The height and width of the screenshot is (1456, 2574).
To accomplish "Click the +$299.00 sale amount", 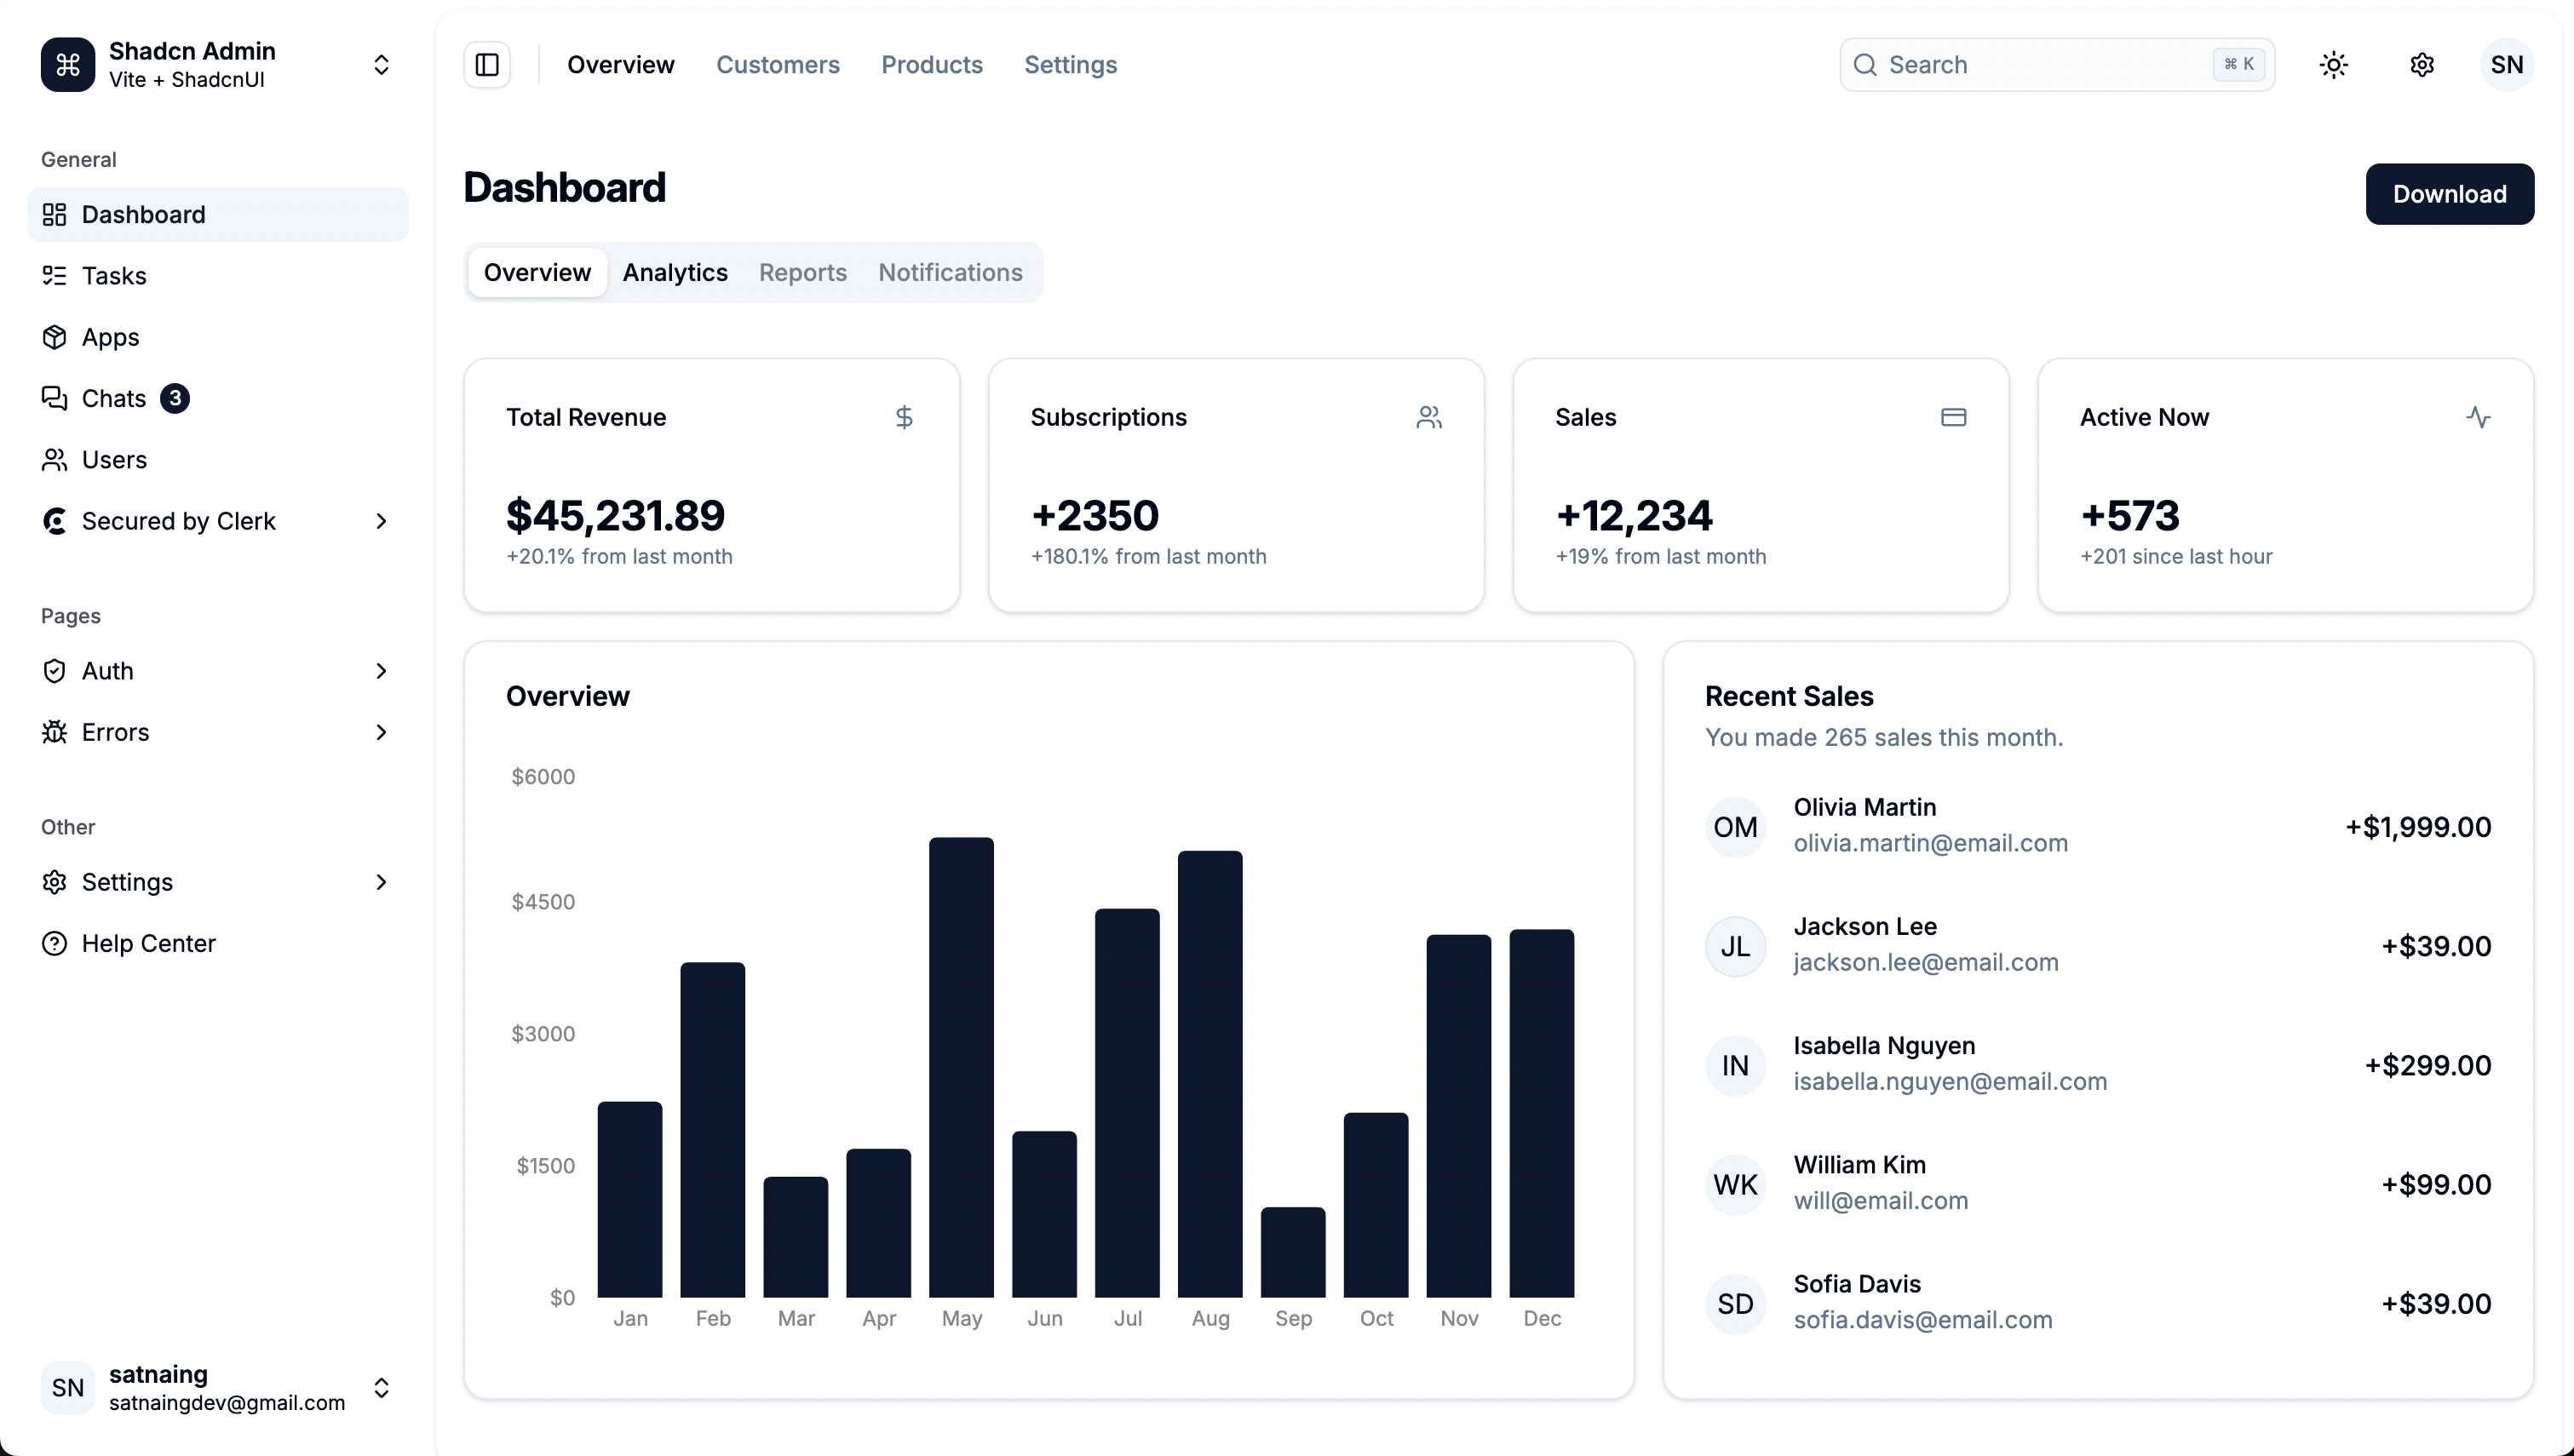I will pyautogui.click(x=2427, y=1065).
